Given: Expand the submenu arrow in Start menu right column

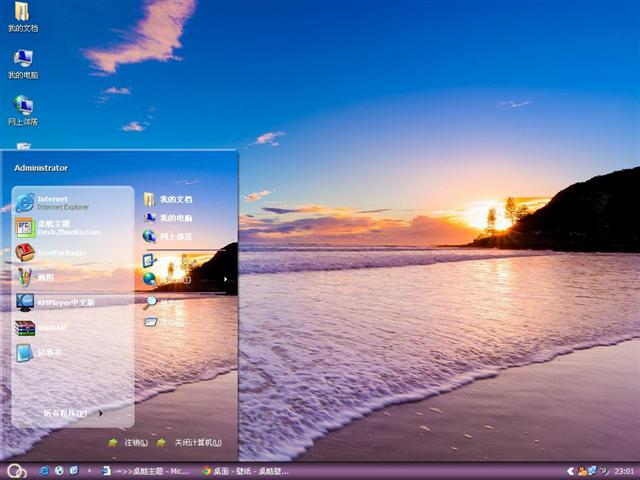Looking at the screenshot, I should click(225, 279).
